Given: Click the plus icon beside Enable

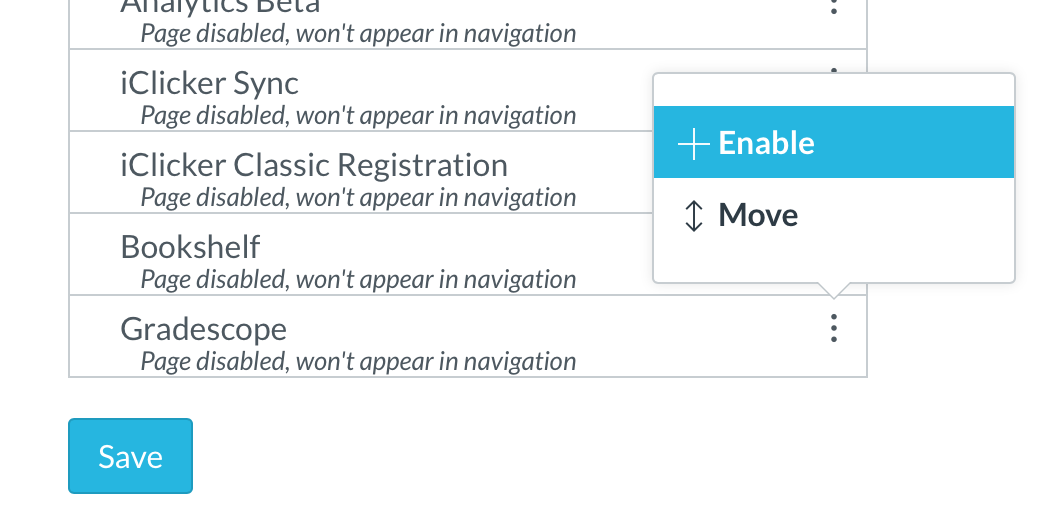Looking at the screenshot, I should pos(692,143).
